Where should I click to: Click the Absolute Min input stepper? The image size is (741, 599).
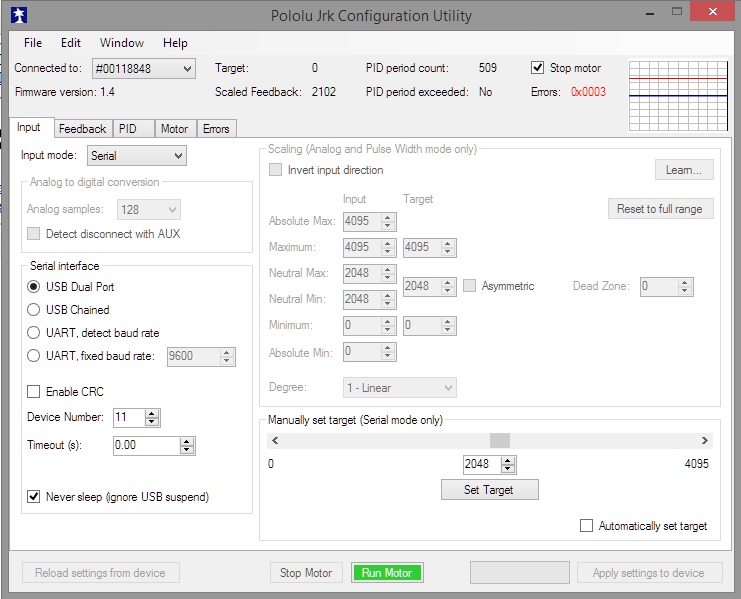pyautogui.click(x=388, y=351)
